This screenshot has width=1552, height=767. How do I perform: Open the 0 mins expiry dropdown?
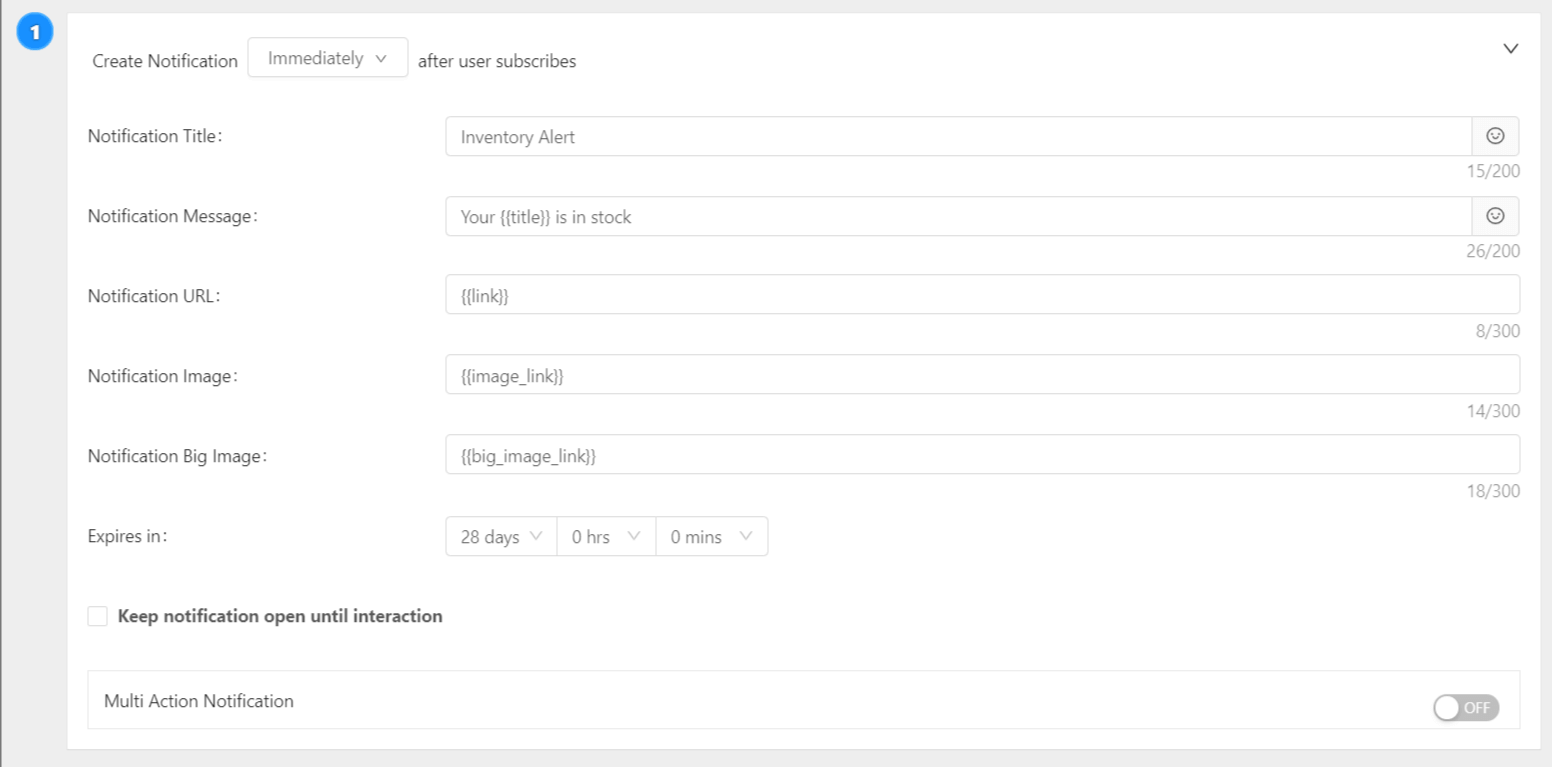[711, 536]
